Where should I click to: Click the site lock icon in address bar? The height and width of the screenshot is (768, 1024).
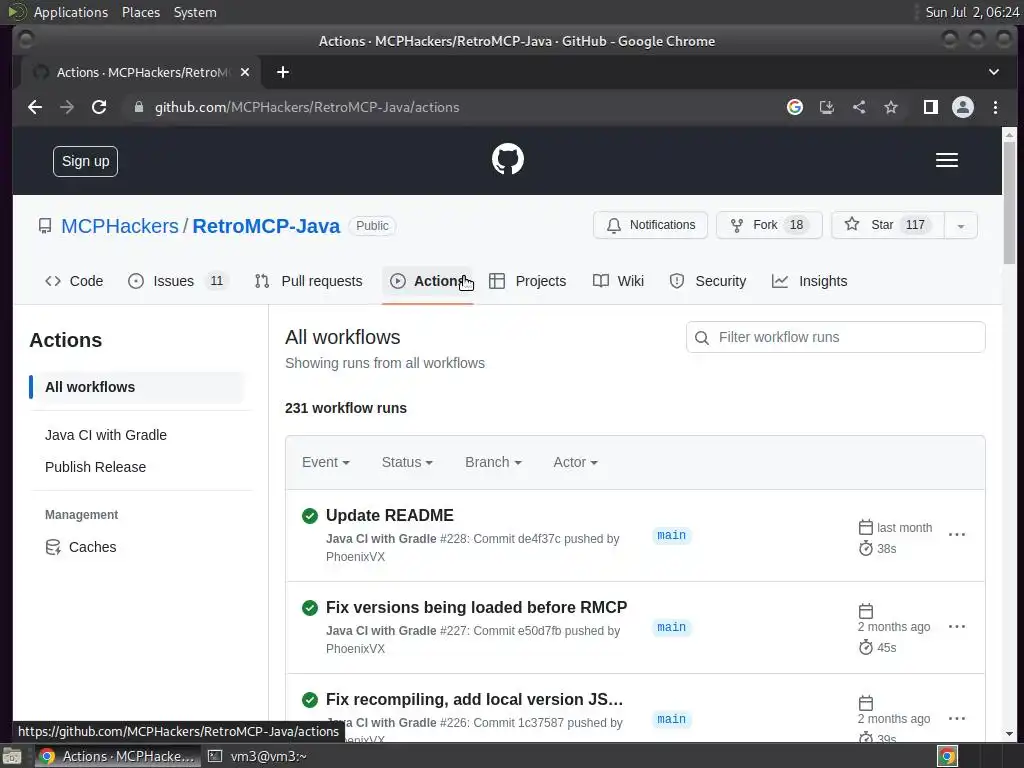138,107
